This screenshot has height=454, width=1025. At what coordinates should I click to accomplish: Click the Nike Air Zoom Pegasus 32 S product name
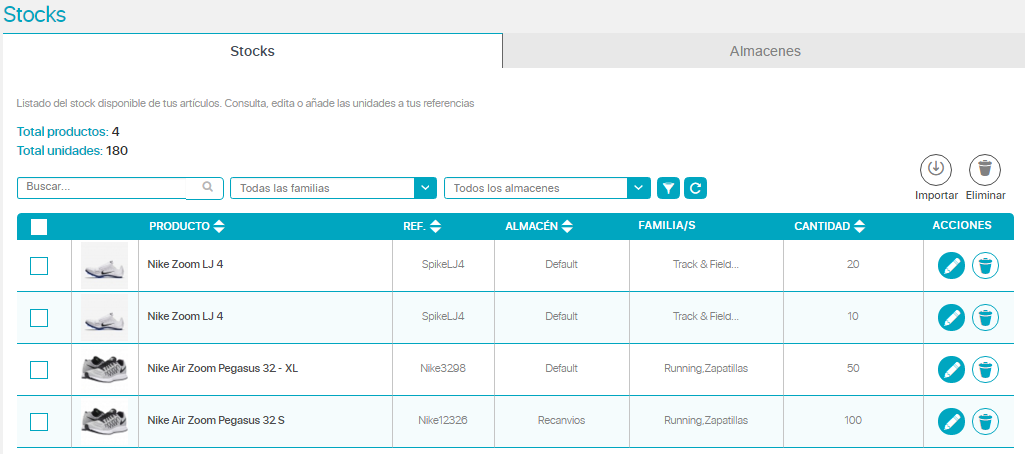point(216,420)
